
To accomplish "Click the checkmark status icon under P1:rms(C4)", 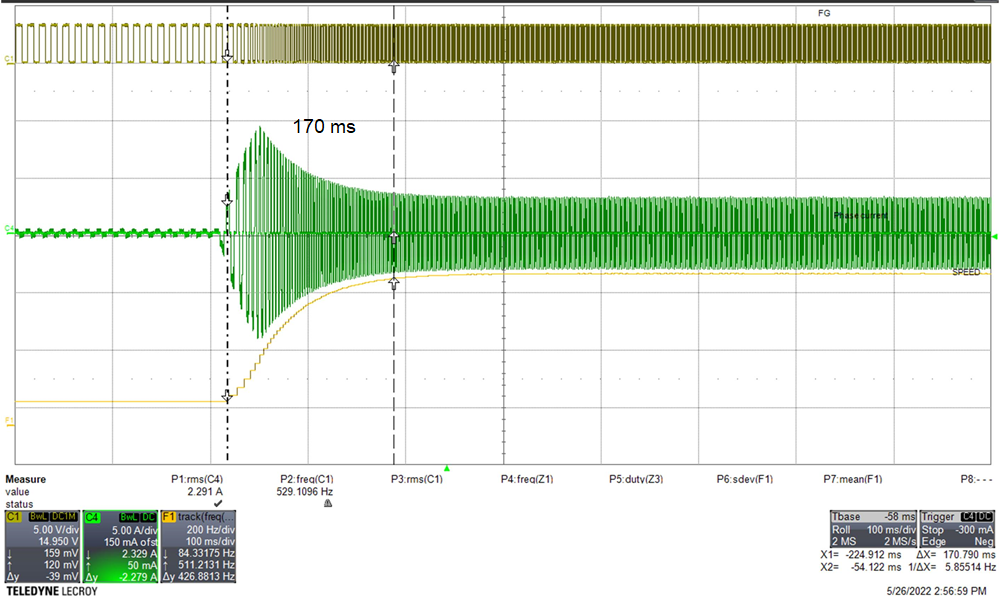I will (x=218, y=501).
